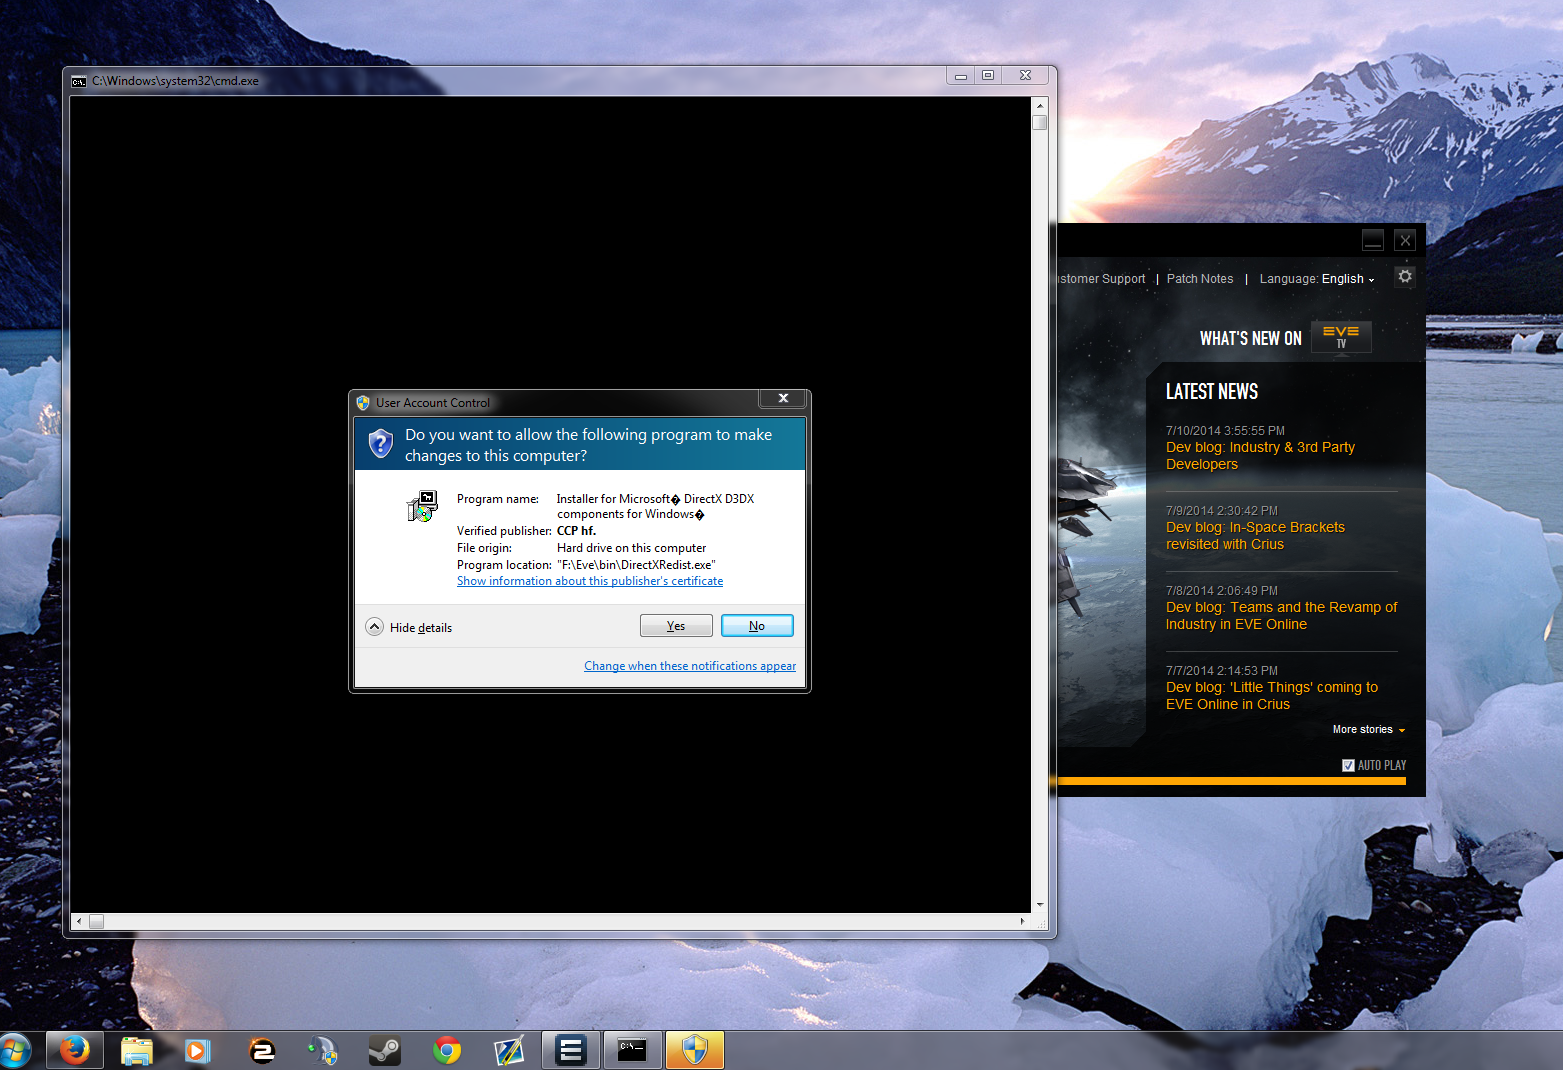Viewport: 1563px width, 1070px height.
Task: Click the cmd window horizontal scrollbar thumb
Action: coord(96,921)
